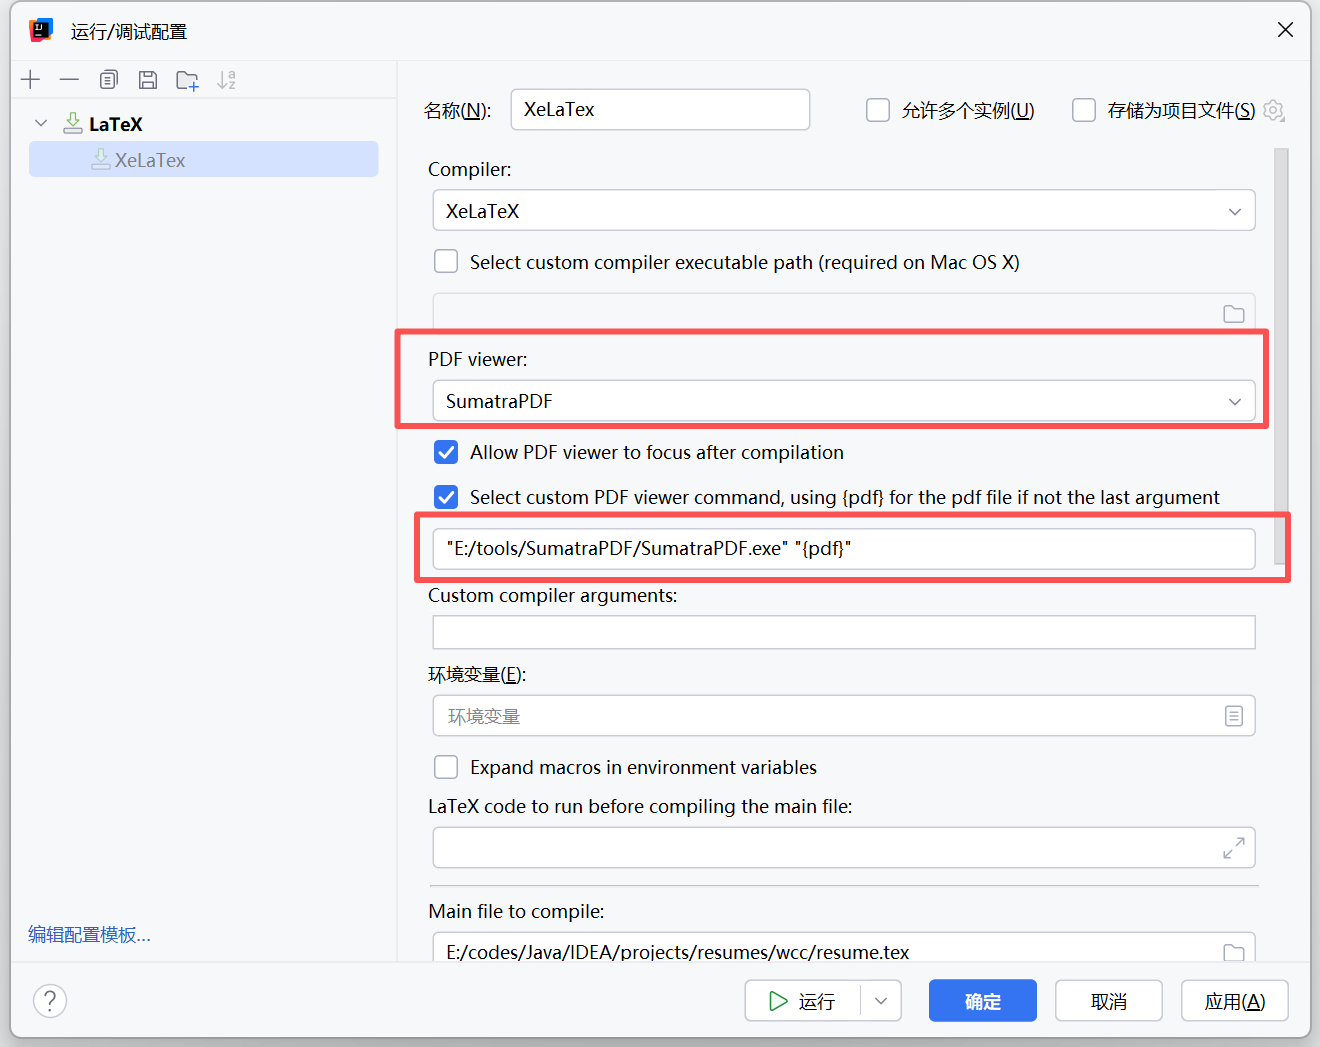Collapse the LaTeX tree node

(41, 124)
